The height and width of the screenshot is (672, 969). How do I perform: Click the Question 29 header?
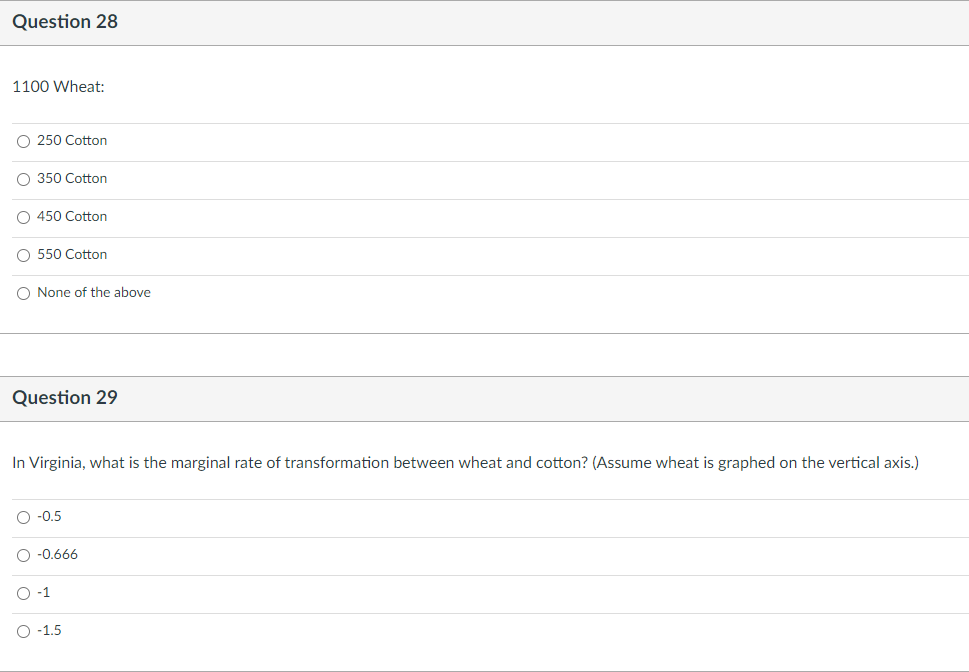[x=64, y=398]
